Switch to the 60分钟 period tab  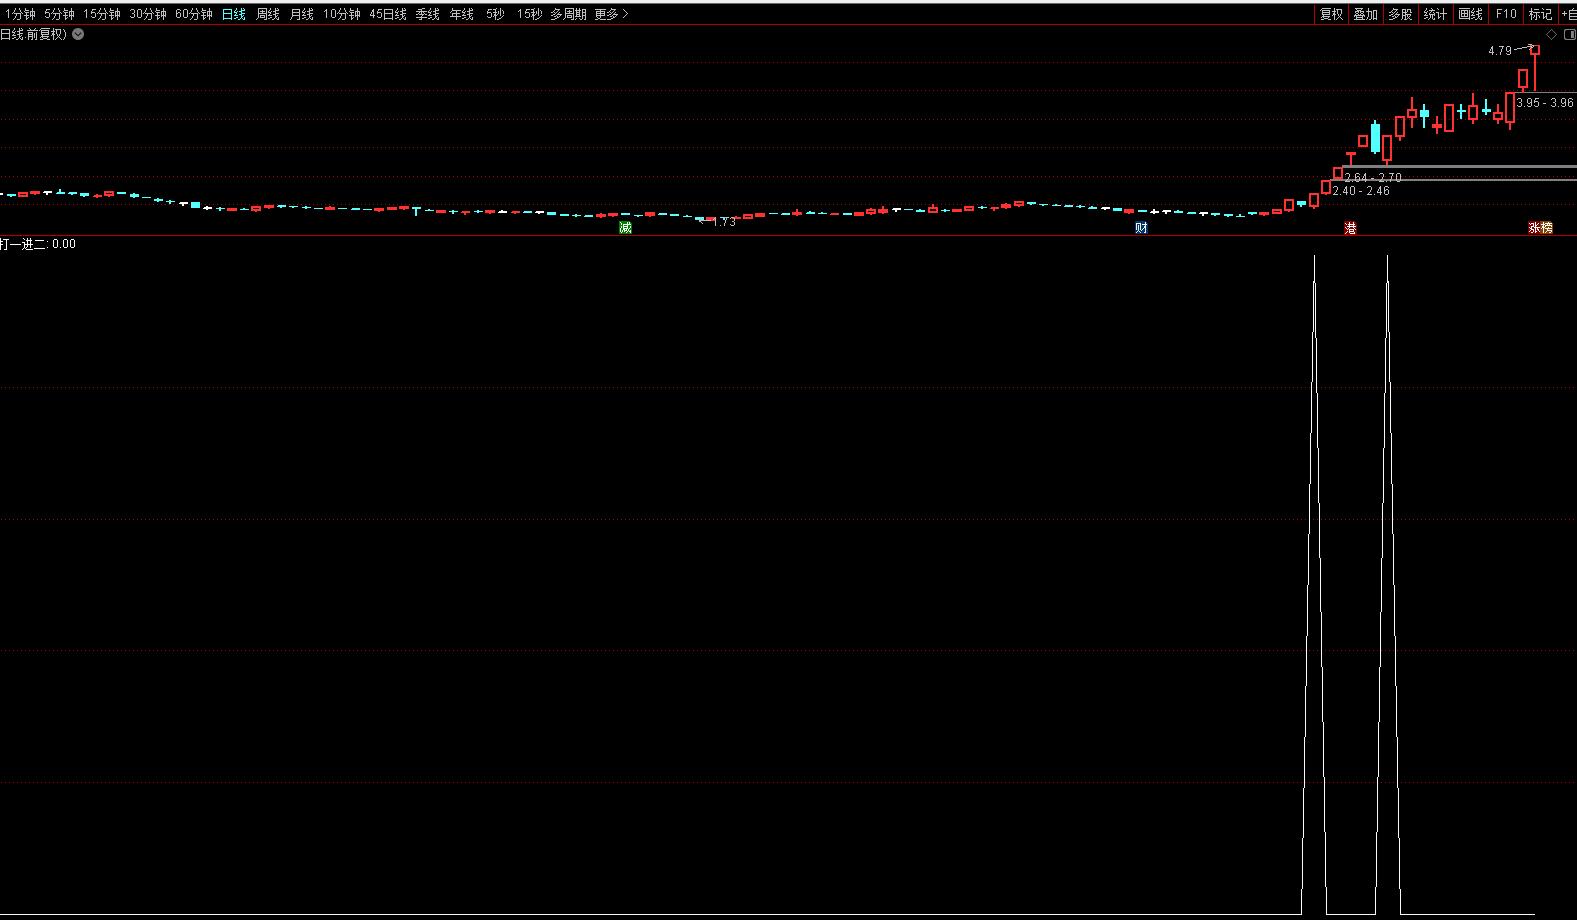click(193, 14)
